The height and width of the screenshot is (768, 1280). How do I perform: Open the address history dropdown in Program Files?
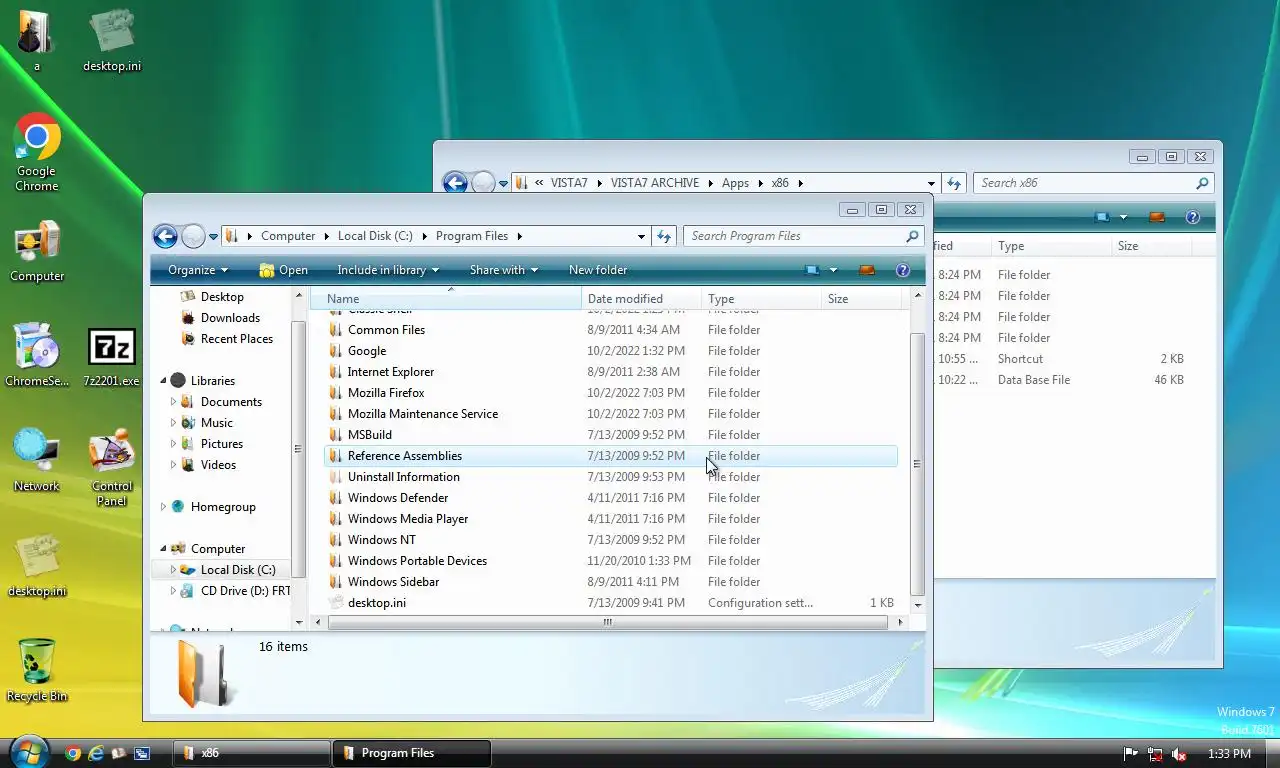[x=641, y=236]
